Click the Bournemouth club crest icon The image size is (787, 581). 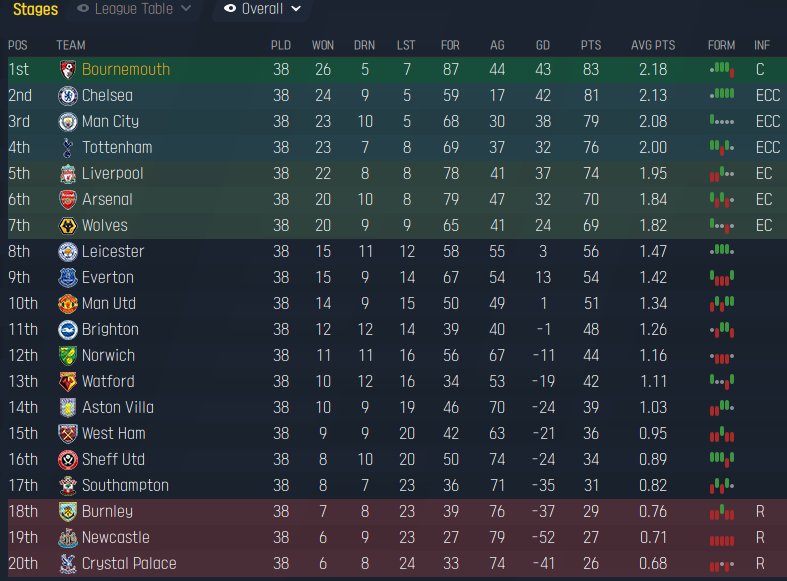[68, 70]
